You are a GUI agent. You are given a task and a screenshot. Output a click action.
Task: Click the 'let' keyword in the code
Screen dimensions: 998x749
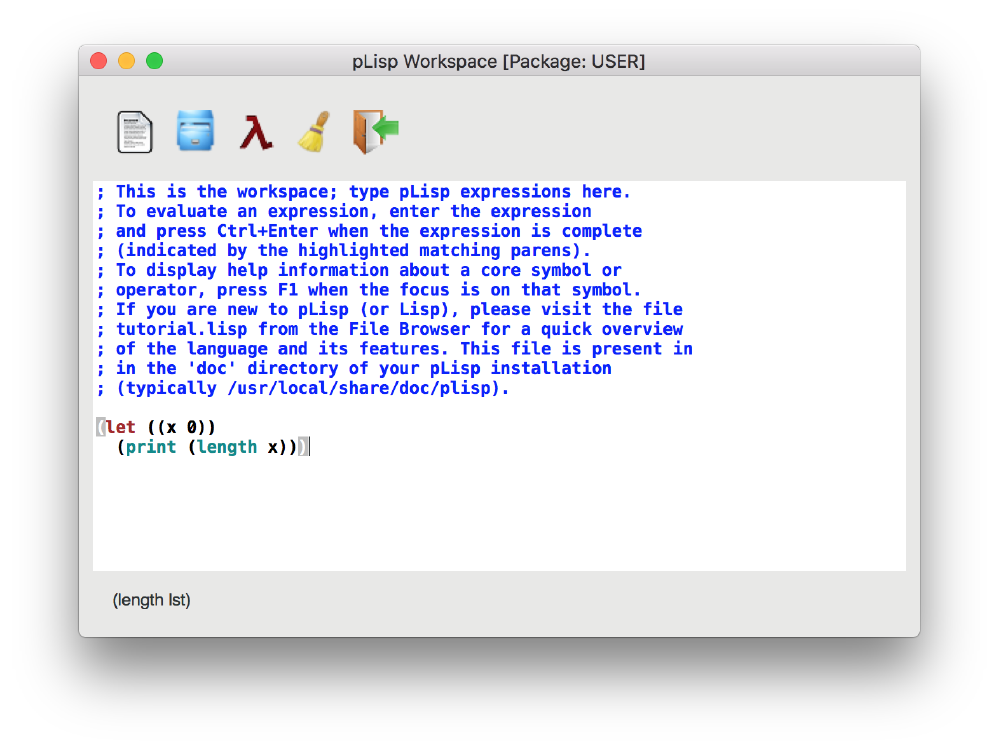(120, 427)
